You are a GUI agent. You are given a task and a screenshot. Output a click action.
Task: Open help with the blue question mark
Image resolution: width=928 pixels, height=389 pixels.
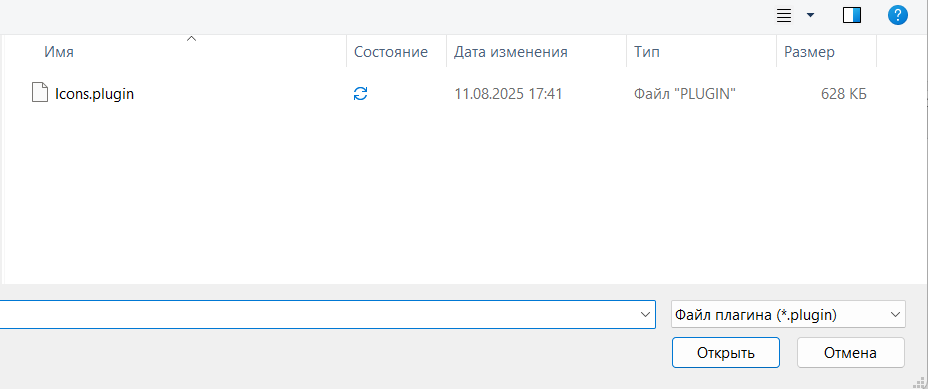pos(898,15)
